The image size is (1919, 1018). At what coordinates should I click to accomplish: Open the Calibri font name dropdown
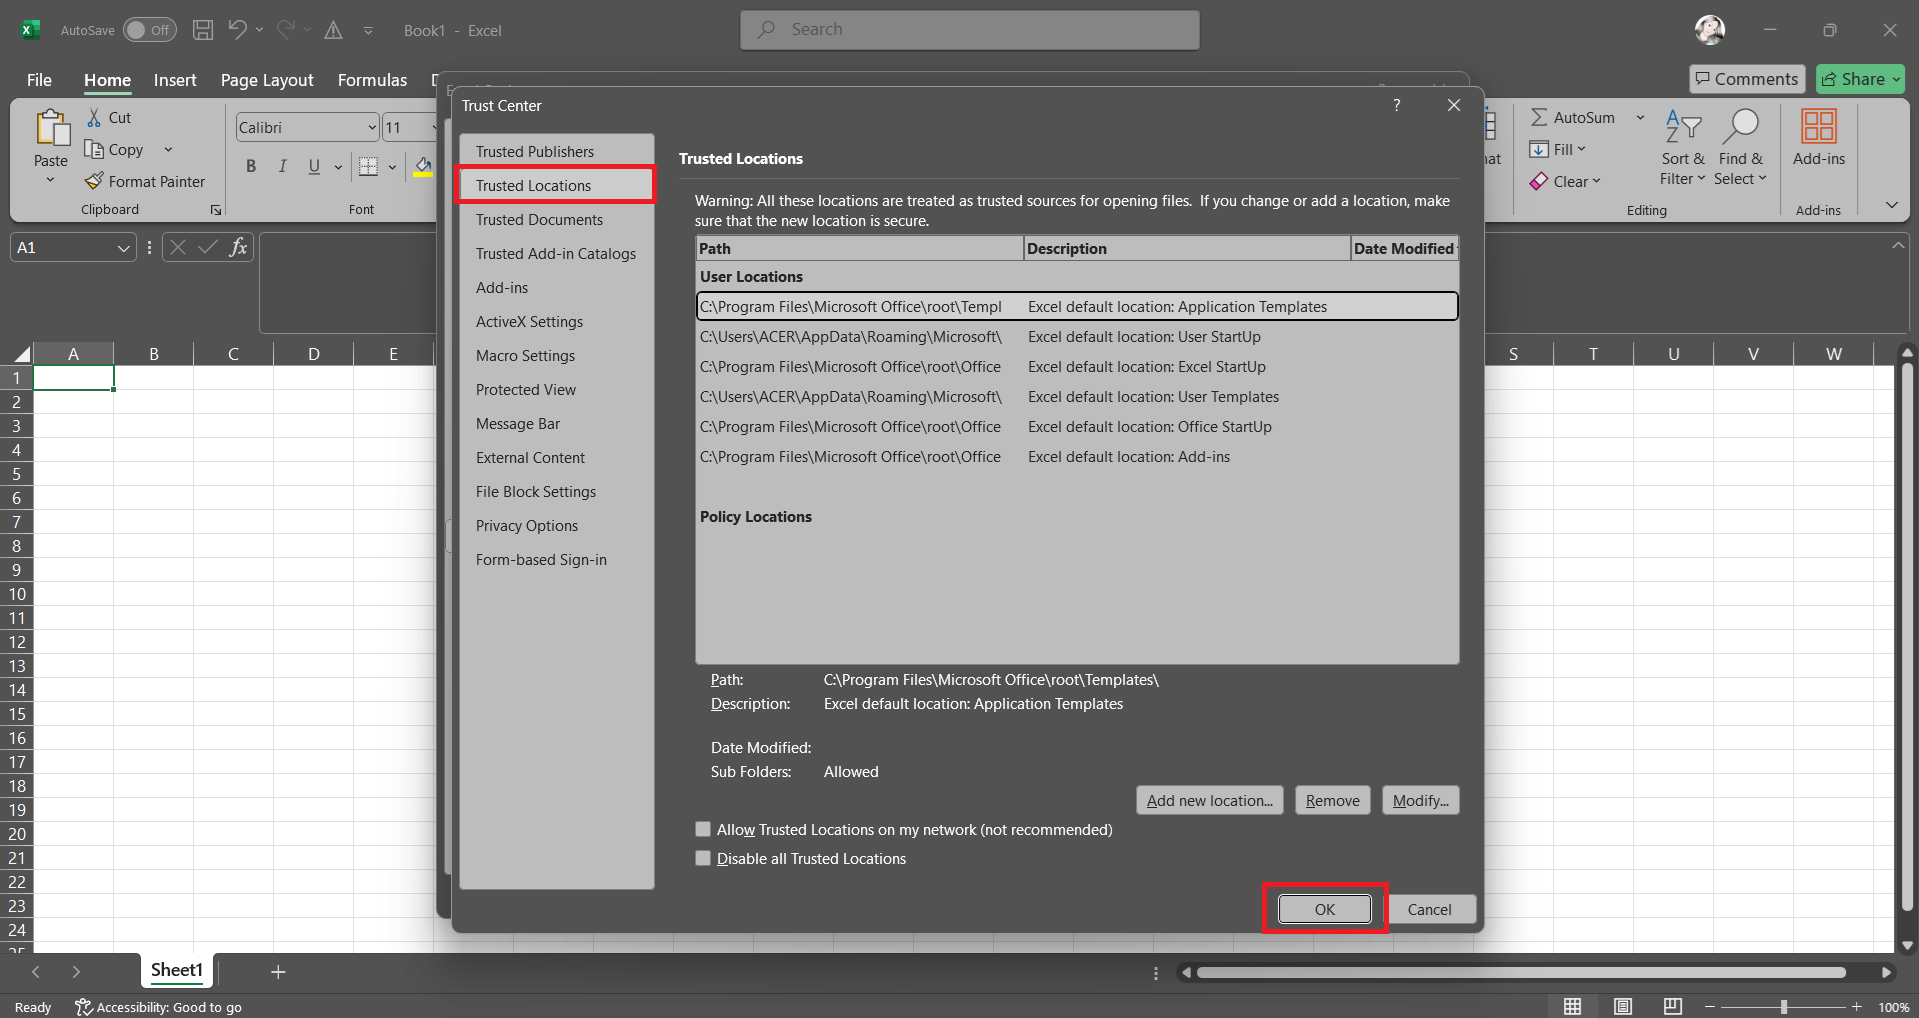coord(372,127)
